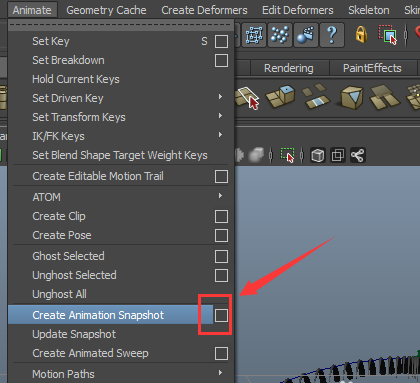The image size is (420, 383).
Task: Expand the Set Driven Key submenu
Action: [x=121, y=98]
